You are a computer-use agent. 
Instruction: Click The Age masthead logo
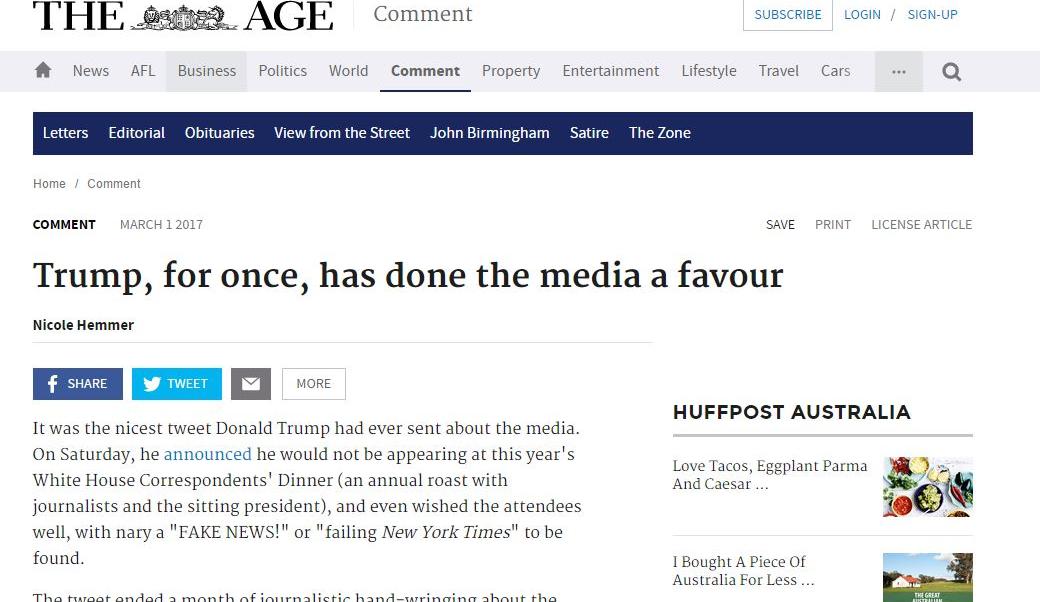coord(183,16)
